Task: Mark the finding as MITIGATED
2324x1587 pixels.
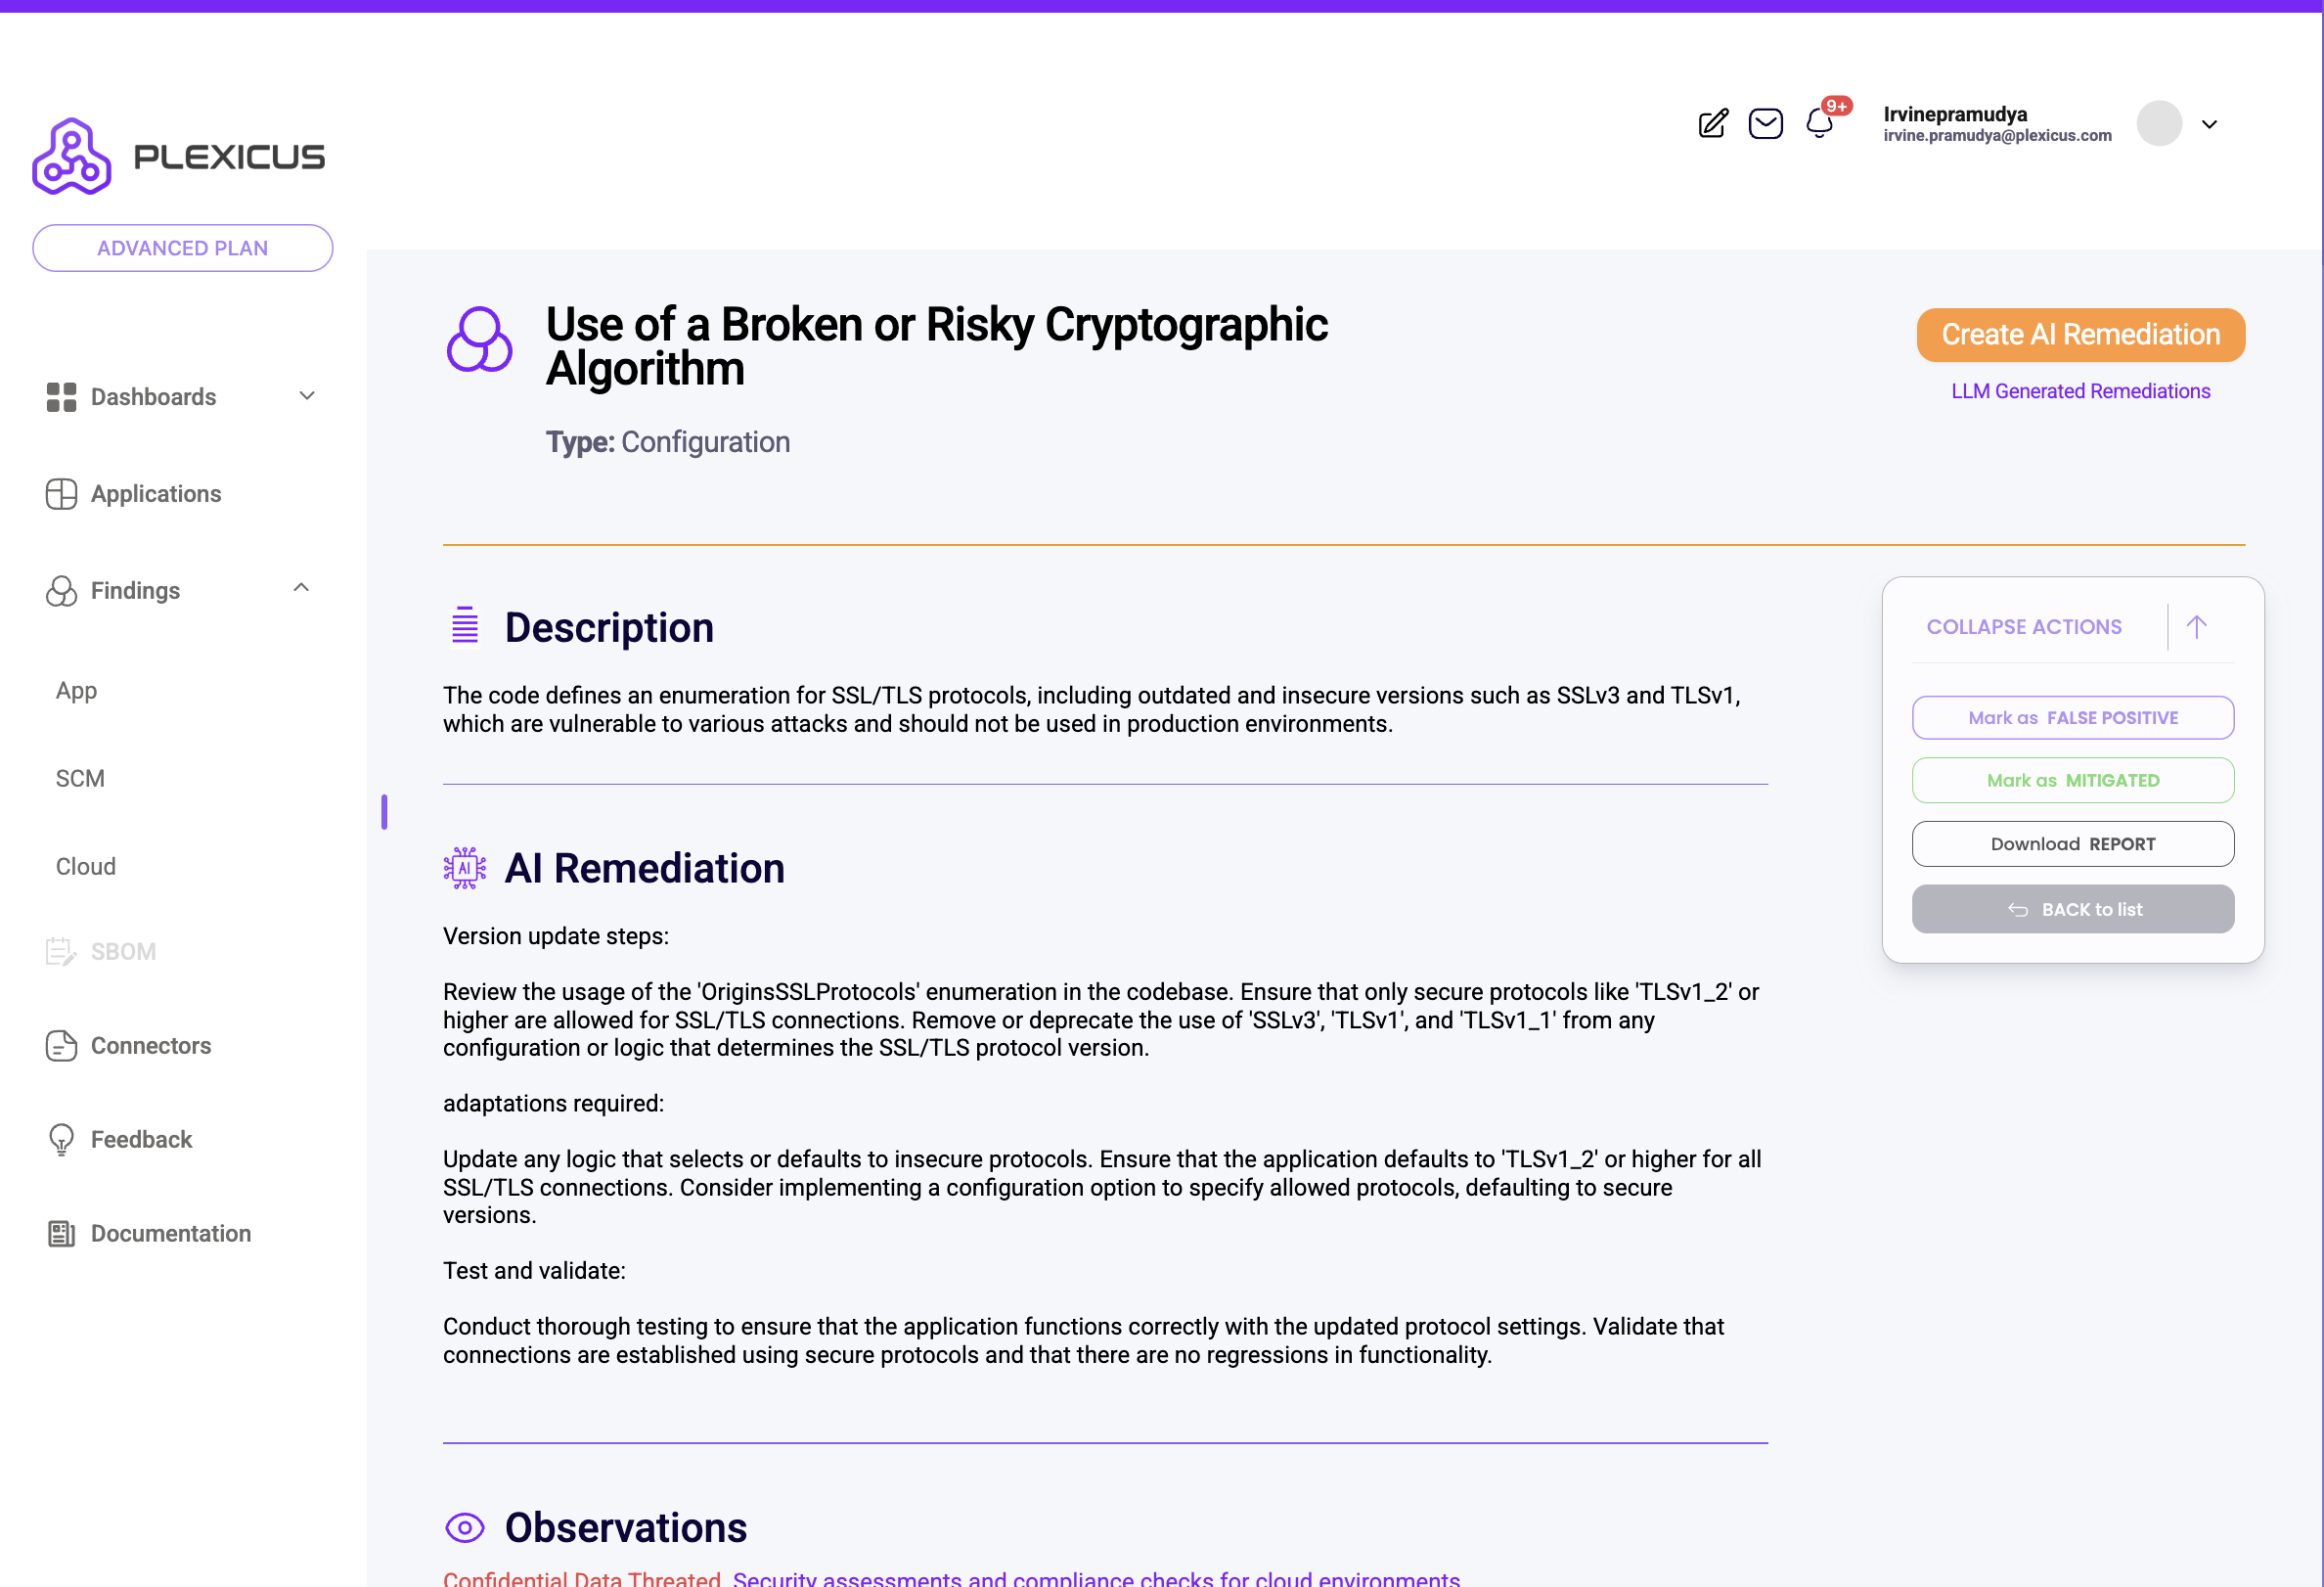Action: [x=2072, y=780]
